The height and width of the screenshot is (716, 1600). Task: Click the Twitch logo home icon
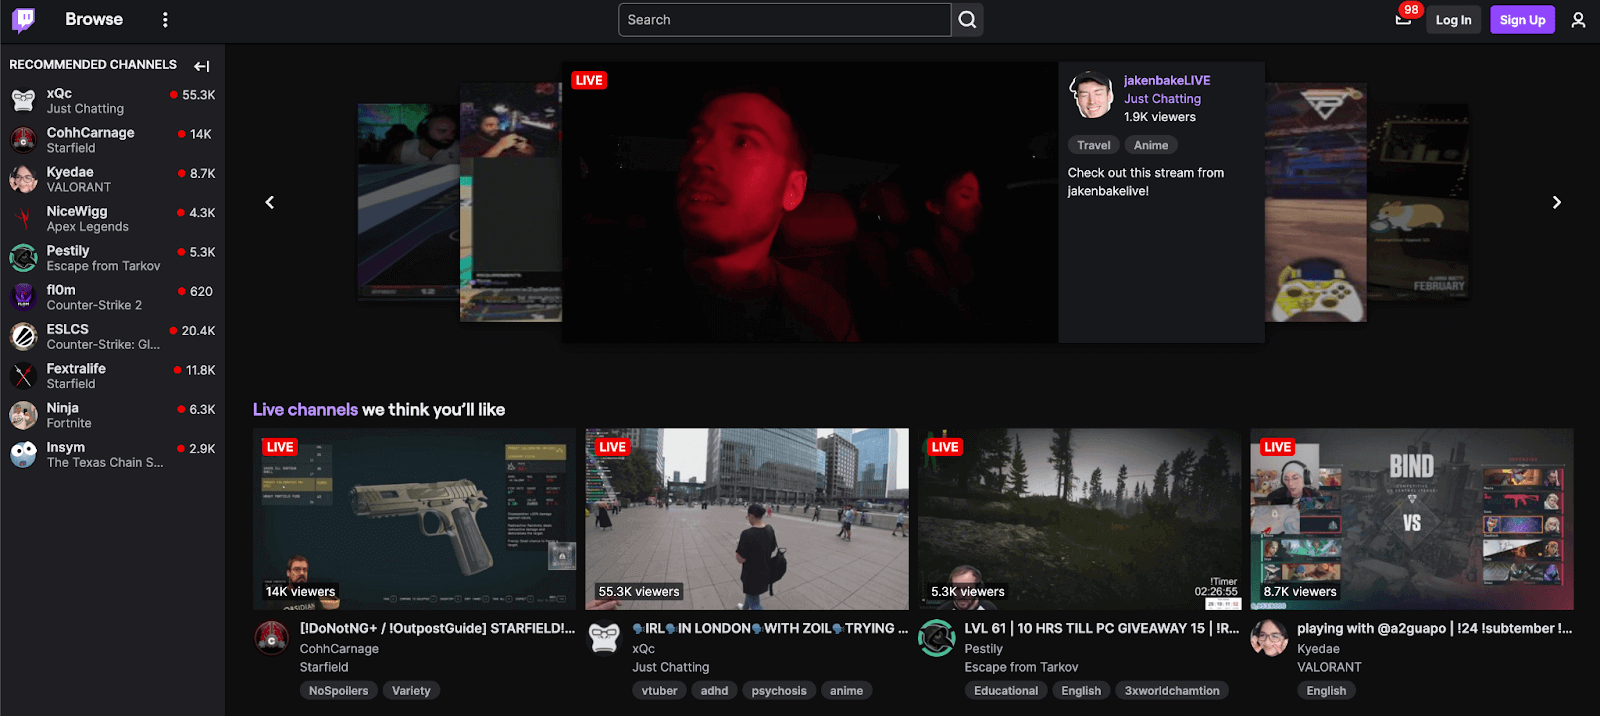click(x=23, y=20)
